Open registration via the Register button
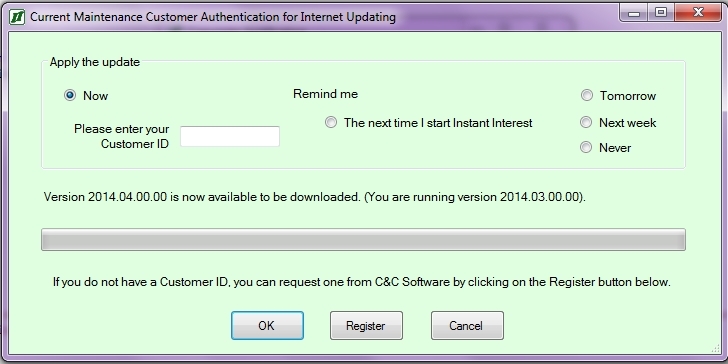728x364 pixels. tap(366, 325)
